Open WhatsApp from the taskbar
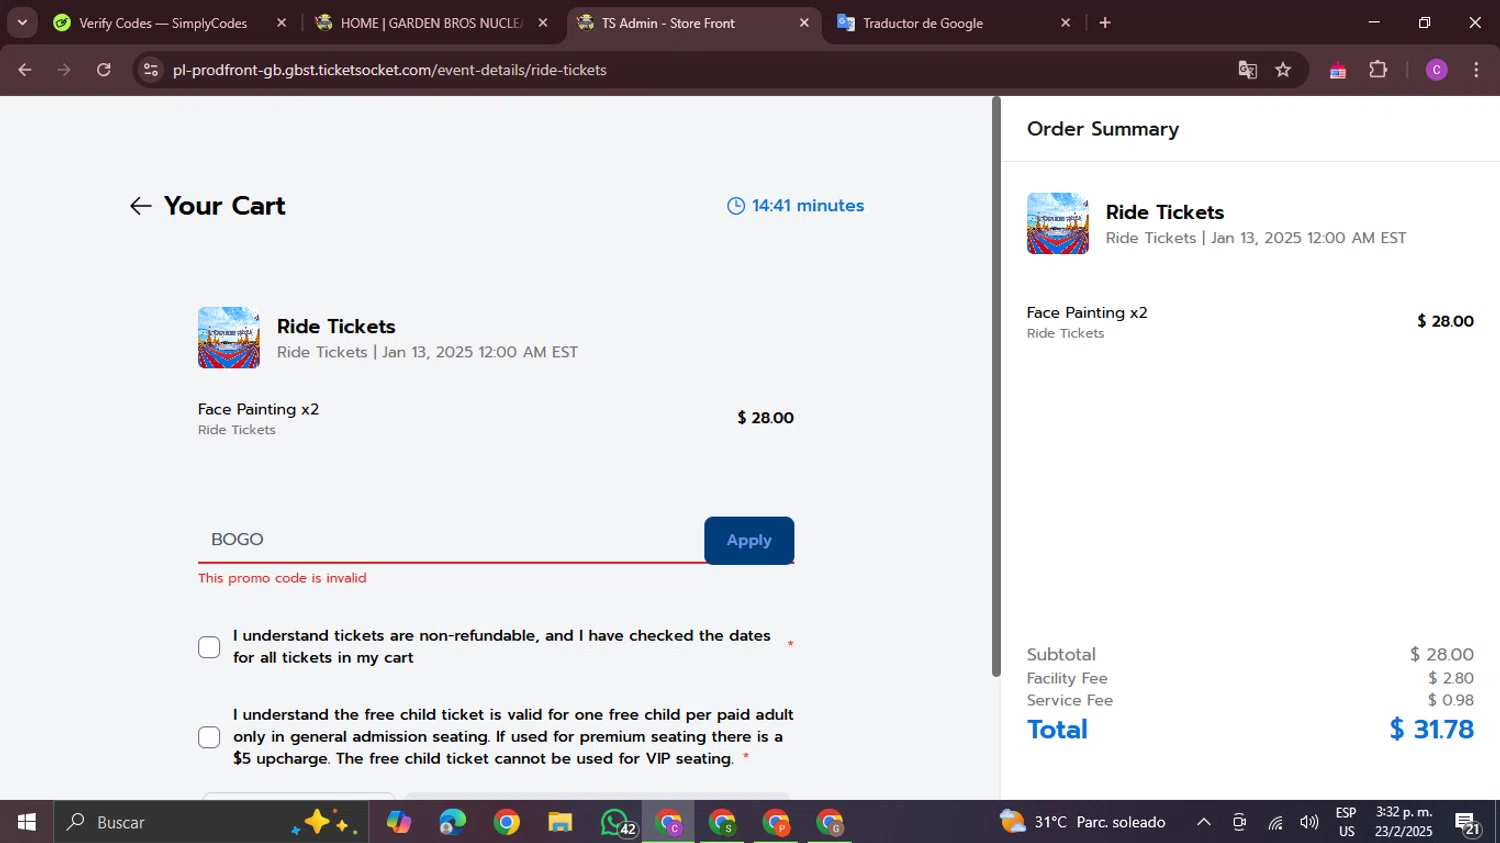The height and width of the screenshot is (843, 1500). tap(616, 822)
